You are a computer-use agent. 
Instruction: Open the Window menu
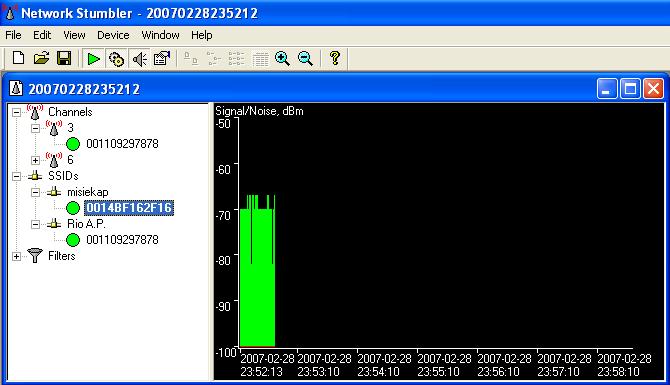tap(160, 35)
